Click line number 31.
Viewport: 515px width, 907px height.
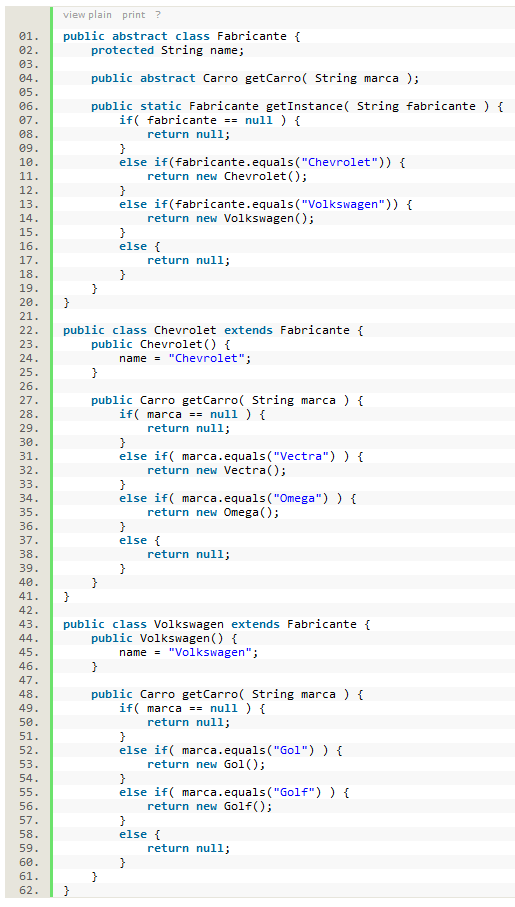point(28,456)
